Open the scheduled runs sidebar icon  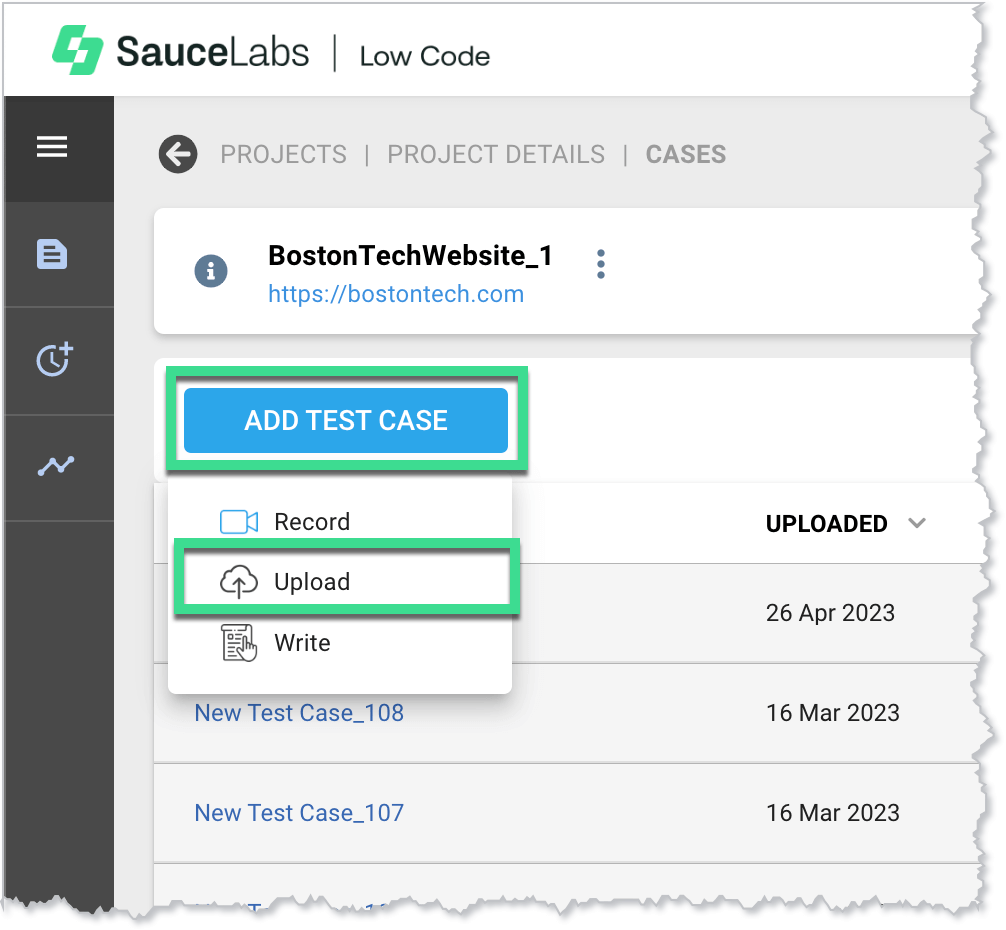[x=51, y=360]
